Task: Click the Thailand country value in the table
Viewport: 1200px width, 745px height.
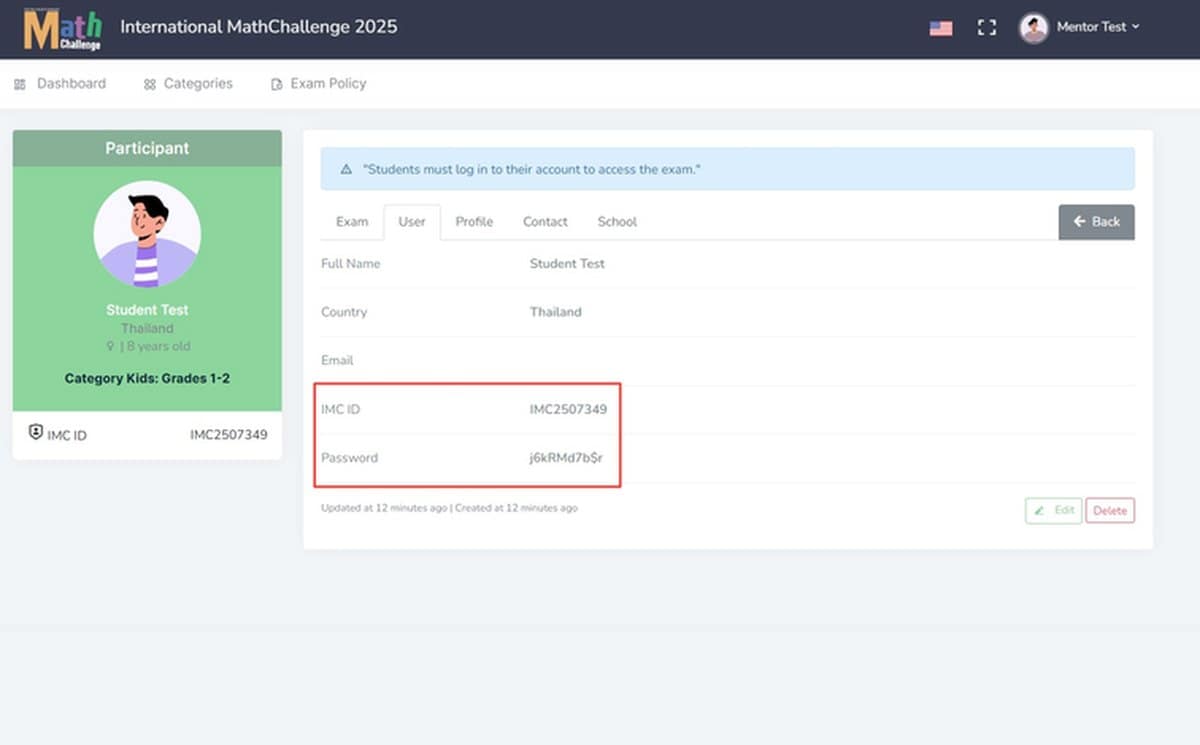Action: [x=555, y=312]
